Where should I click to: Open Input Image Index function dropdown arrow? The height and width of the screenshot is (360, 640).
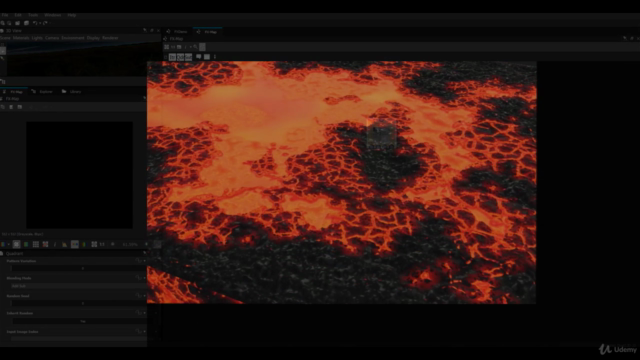144,331
